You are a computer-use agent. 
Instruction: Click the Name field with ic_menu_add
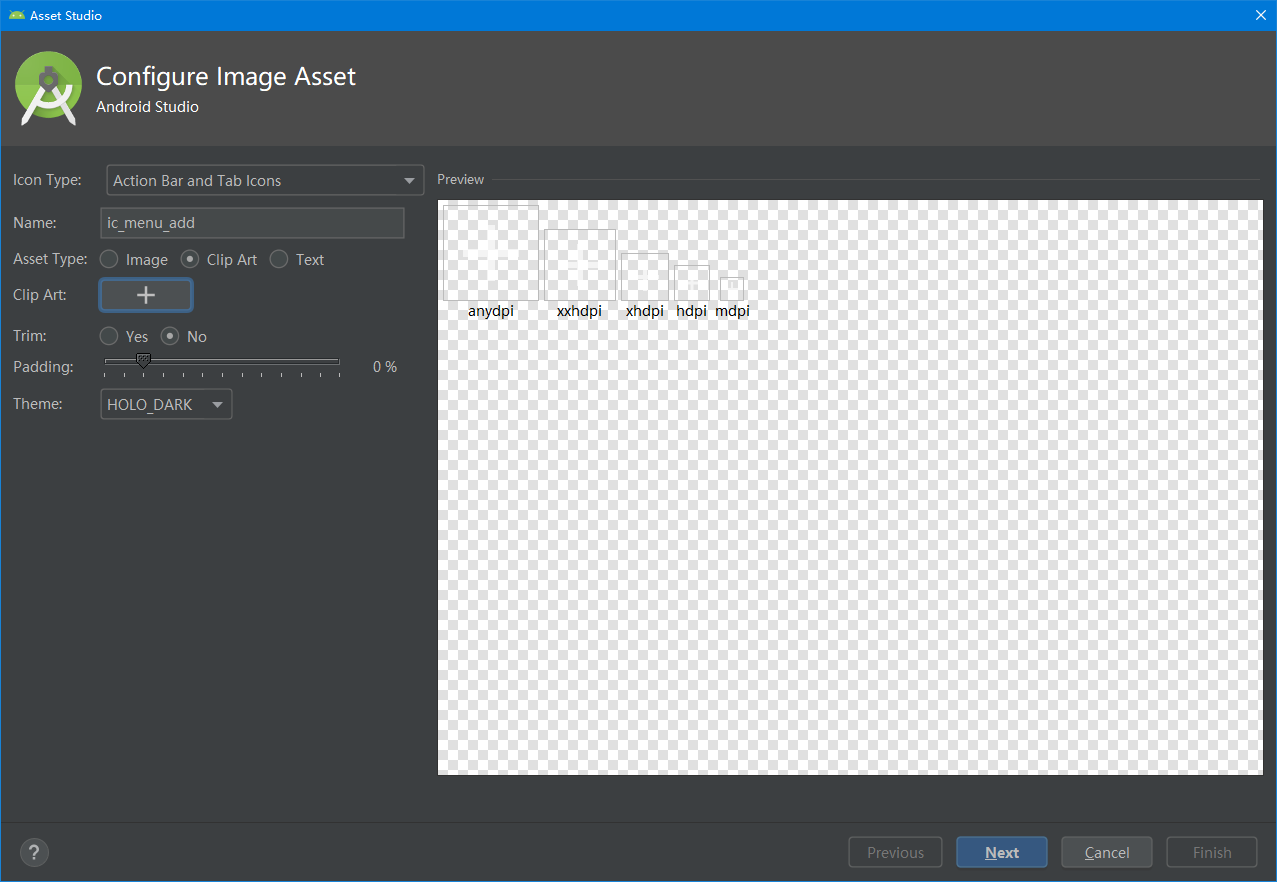[253, 223]
